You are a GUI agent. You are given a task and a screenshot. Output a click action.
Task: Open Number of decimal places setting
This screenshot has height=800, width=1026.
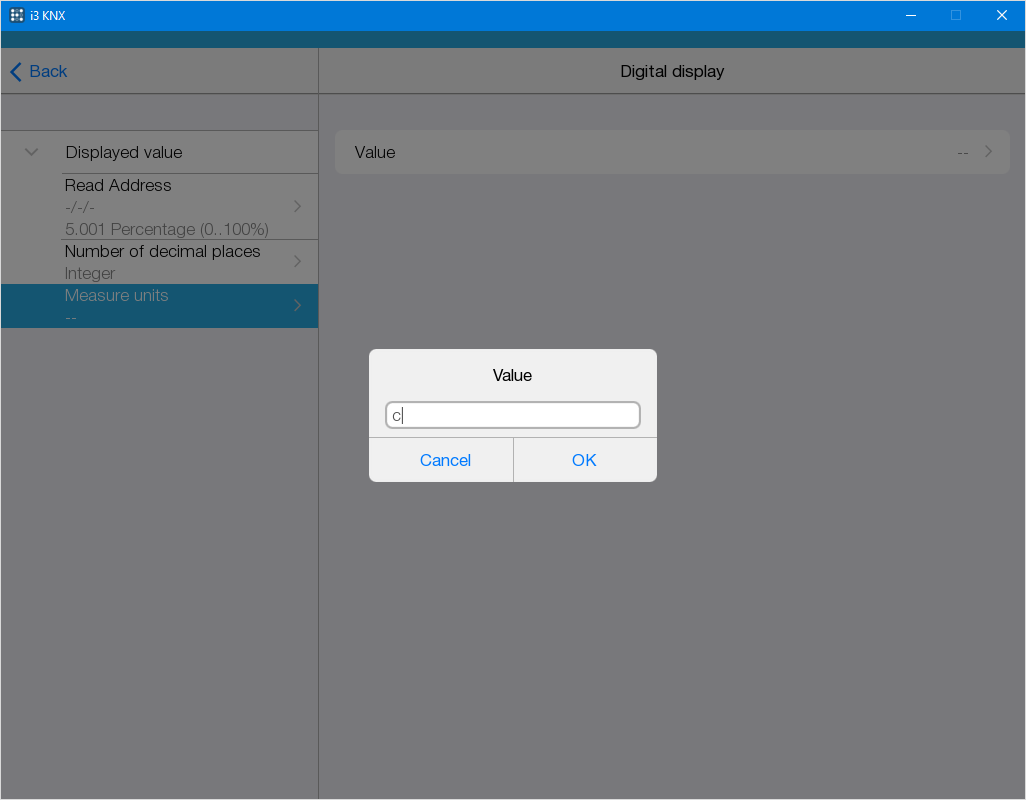(x=162, y=261)
